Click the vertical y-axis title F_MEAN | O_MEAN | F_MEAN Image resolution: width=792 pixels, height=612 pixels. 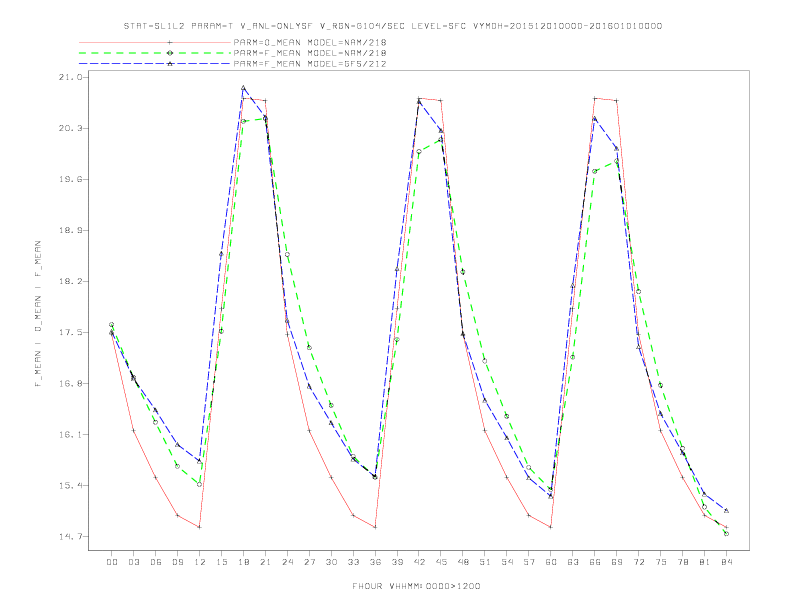[x=38, y=314]
